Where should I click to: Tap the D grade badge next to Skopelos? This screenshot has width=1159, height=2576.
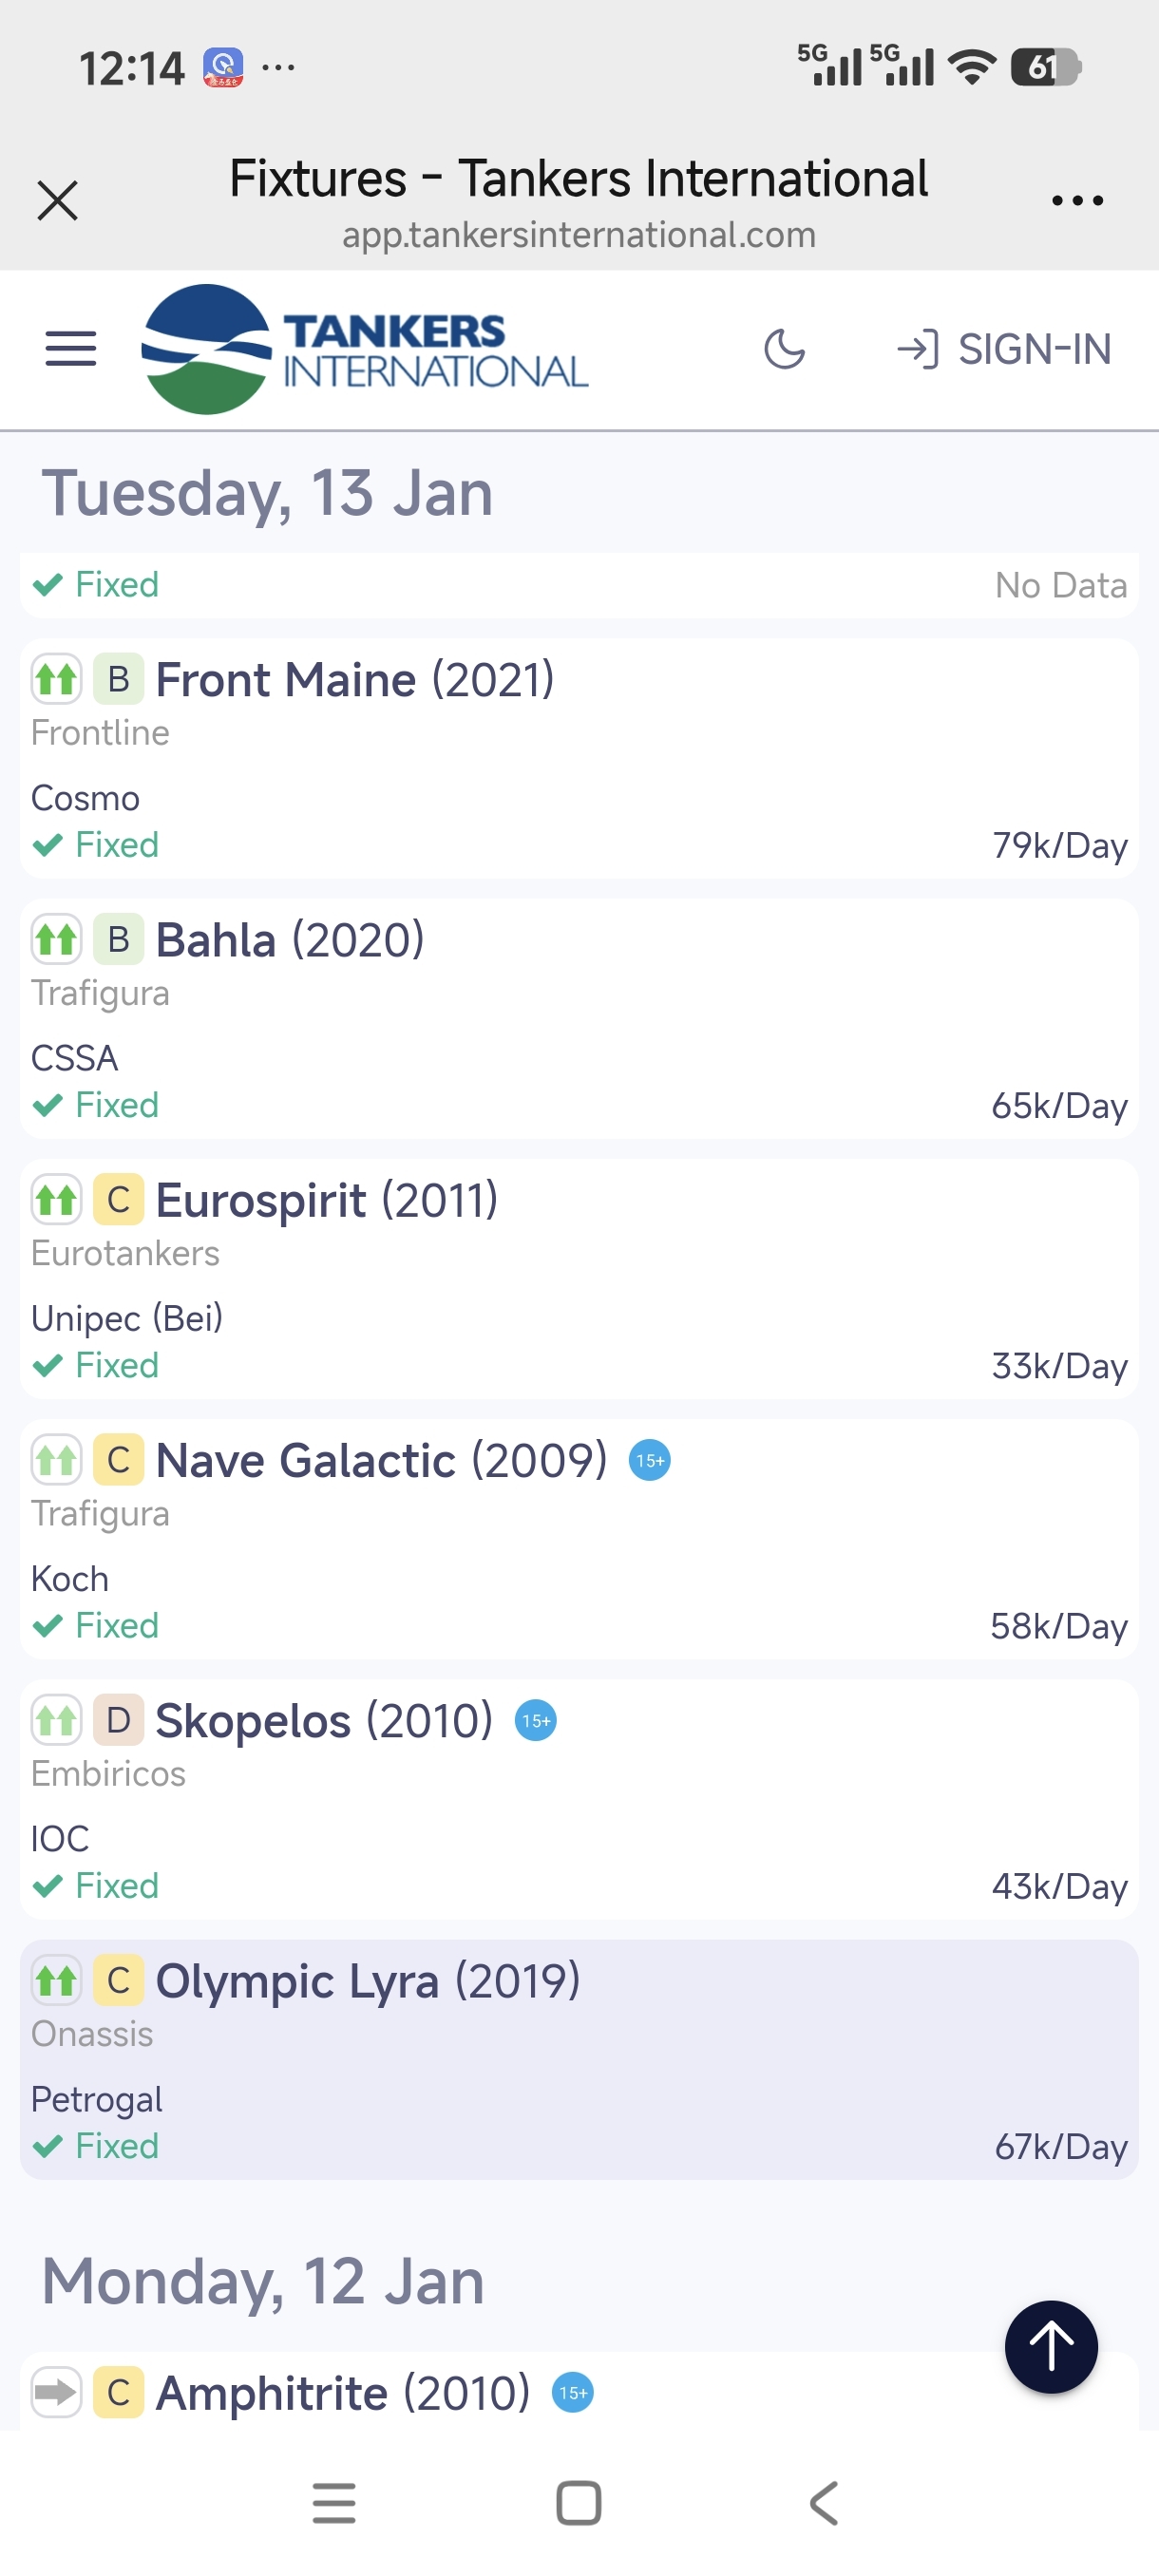click(118, 1721)
